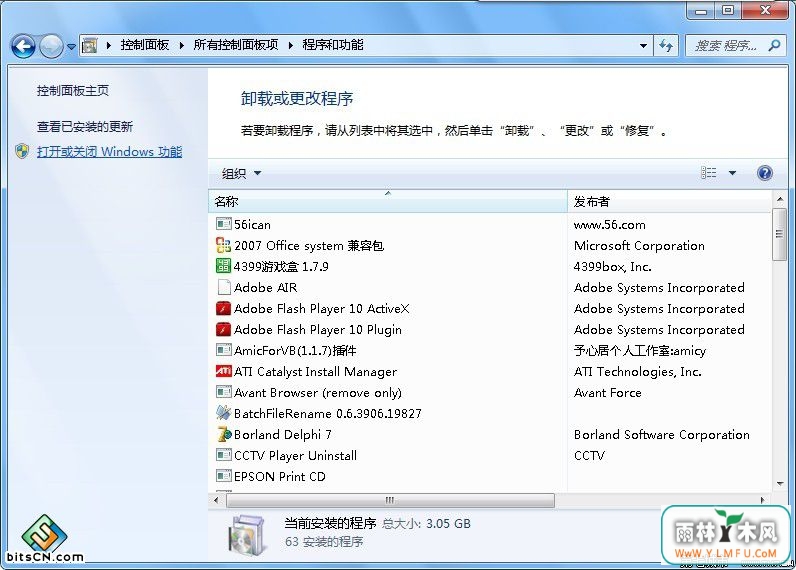Image resolution: width=796 pixels, height=570 pixels.
Task: Select the 56ican entry name
Action: (x=252, y=224)
